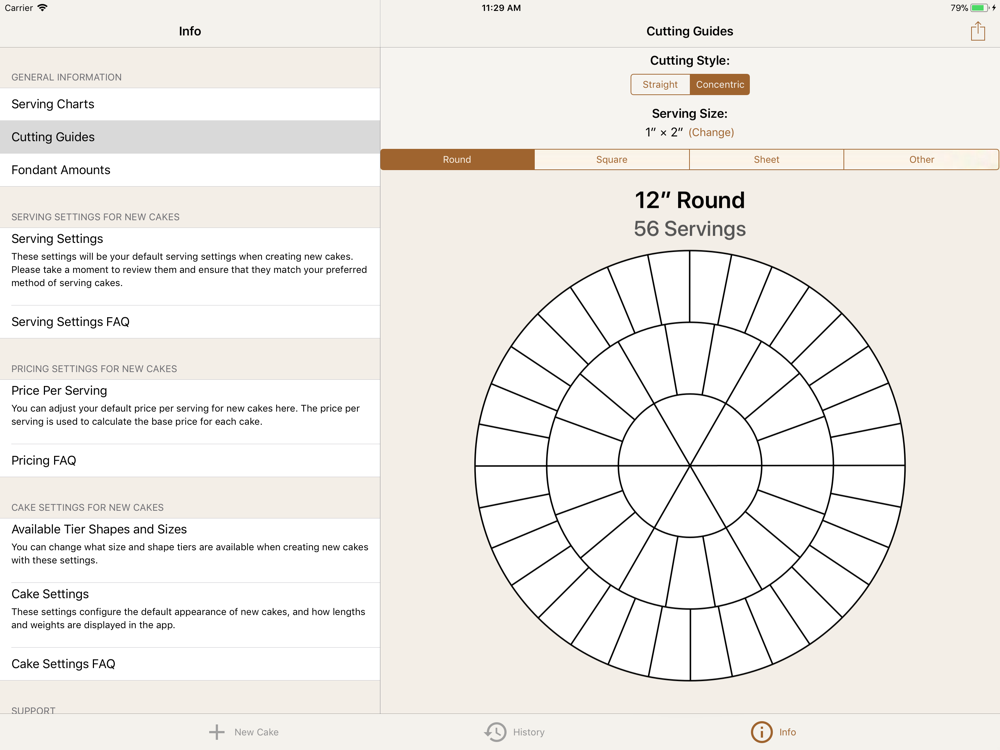The width and height of the screenshot is (1000, 750).
Task: Tap the PRICING SETTINGS FOR NEW CAKES header
Action: [94, 369]
